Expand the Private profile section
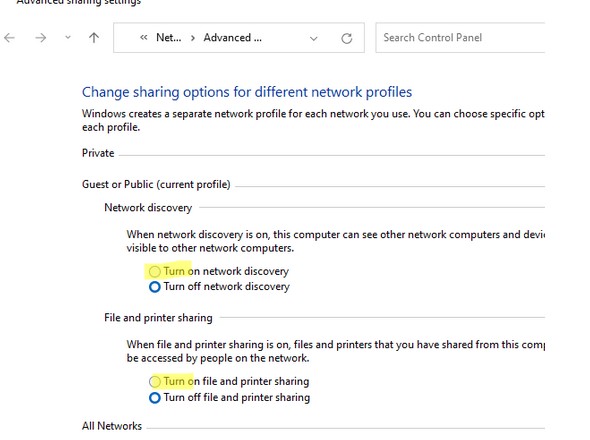Image resolution: width=590 pixels, height=440 pixels. (x=98, y=153)
